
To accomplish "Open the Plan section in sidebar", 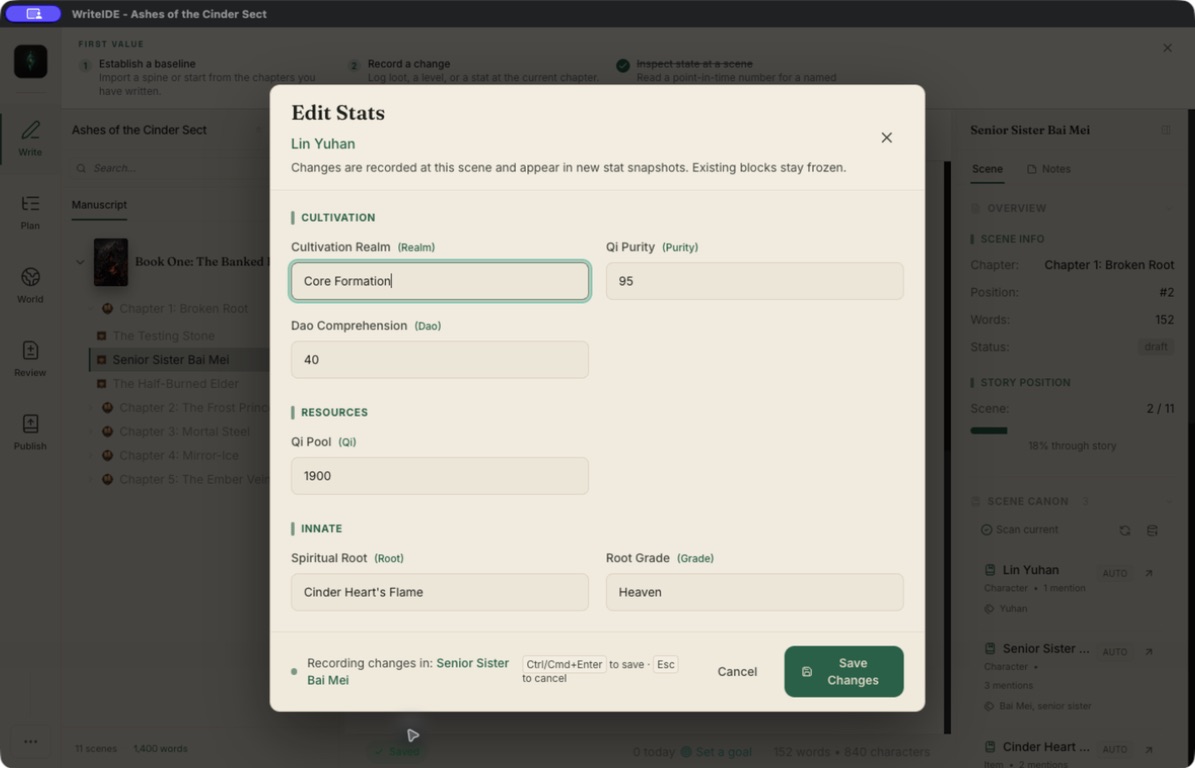I will coord(30,212).
